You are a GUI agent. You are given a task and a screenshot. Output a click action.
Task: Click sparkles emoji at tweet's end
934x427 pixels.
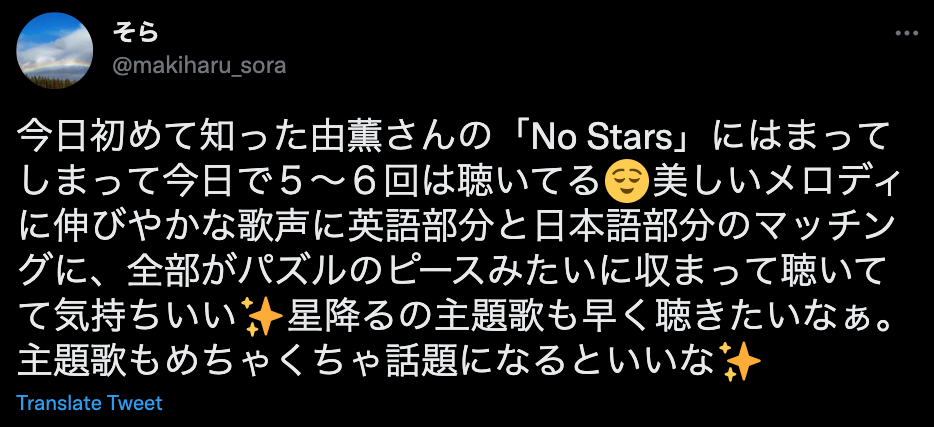pyautogui.click(x=740, y=361)
